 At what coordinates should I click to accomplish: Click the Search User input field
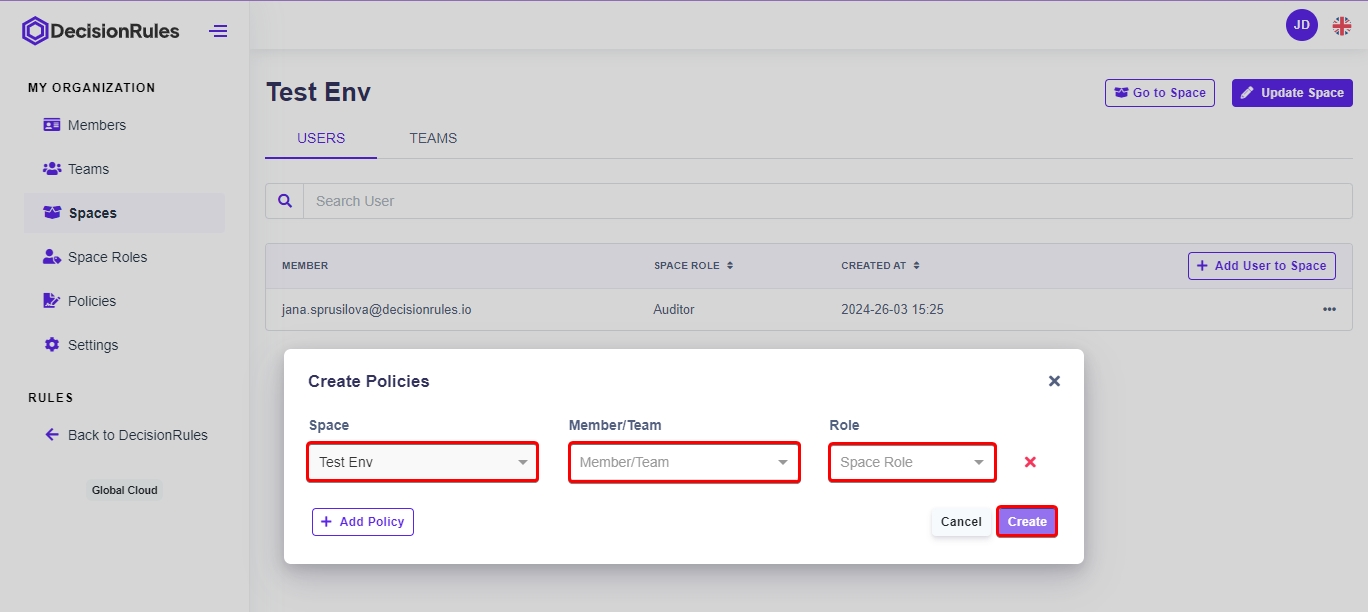(827, 201)
